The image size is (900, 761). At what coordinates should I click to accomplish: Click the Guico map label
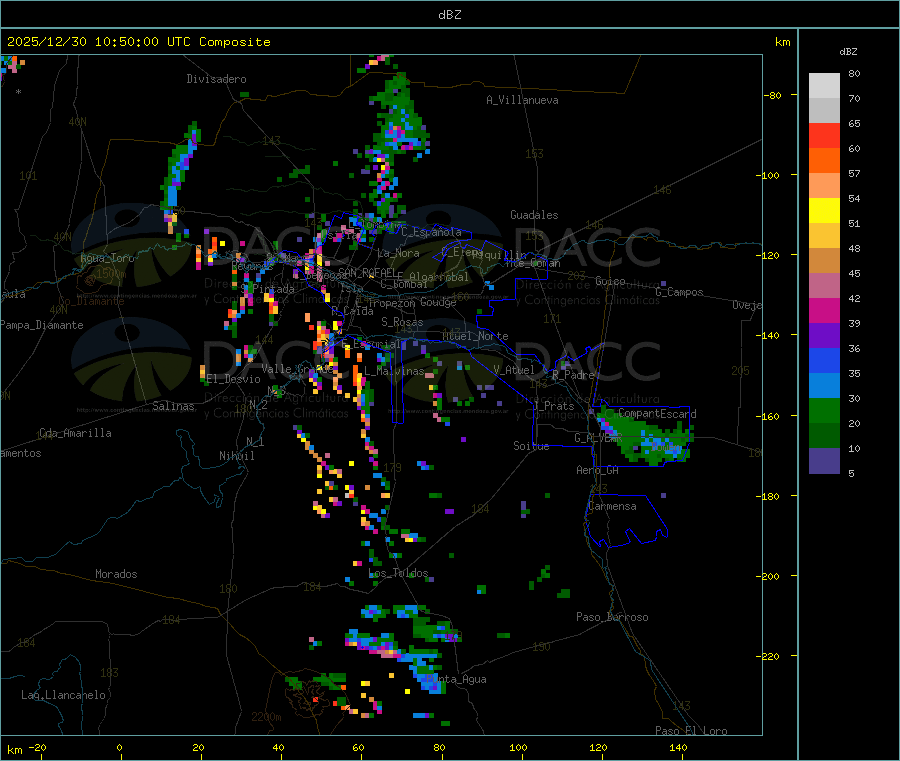tap(610, 282)
